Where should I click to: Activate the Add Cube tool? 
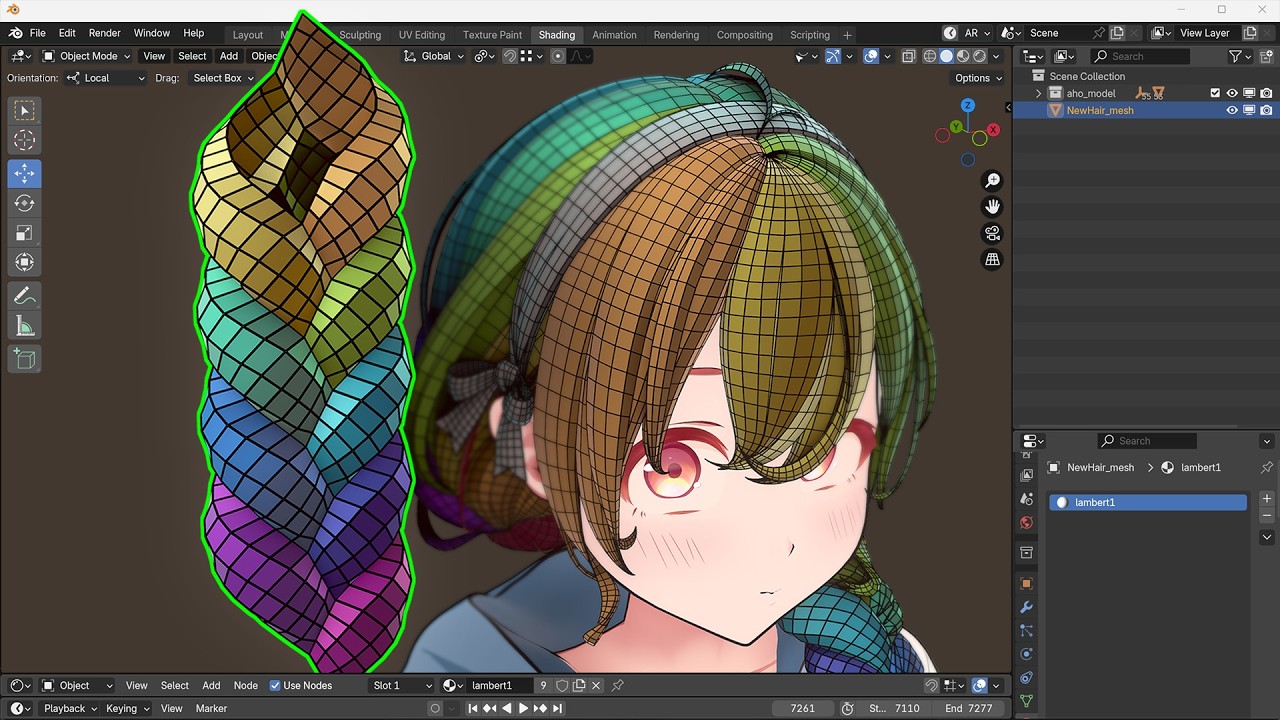(x=25, y=359)
